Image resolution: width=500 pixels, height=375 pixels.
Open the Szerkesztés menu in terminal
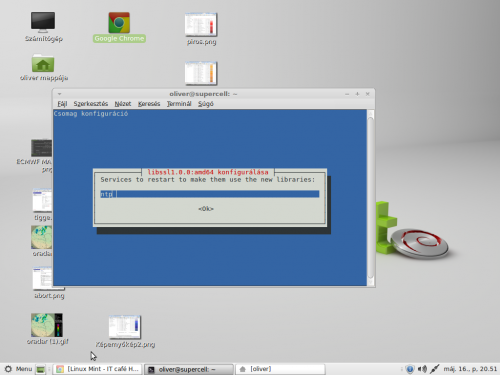point(91,104)
